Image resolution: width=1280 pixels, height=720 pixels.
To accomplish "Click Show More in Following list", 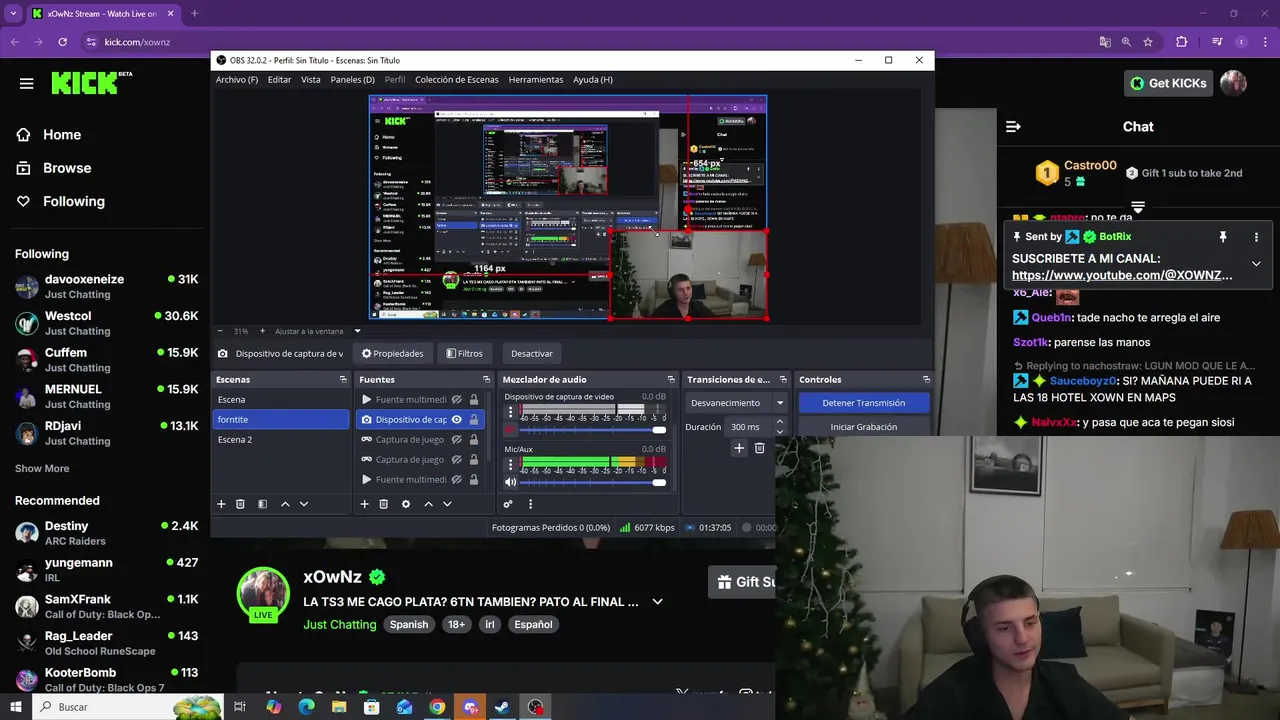I will click(x=42, y=468).
